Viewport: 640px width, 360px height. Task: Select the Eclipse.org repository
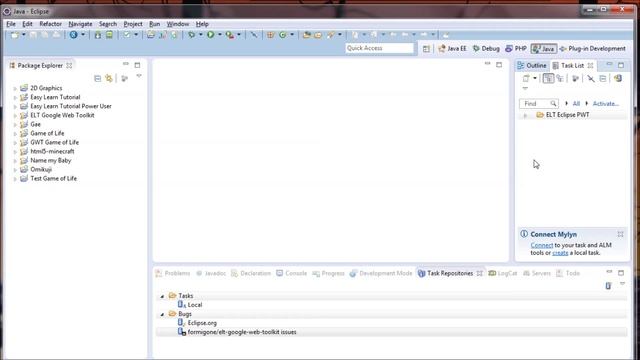click(x=202, y=323)
